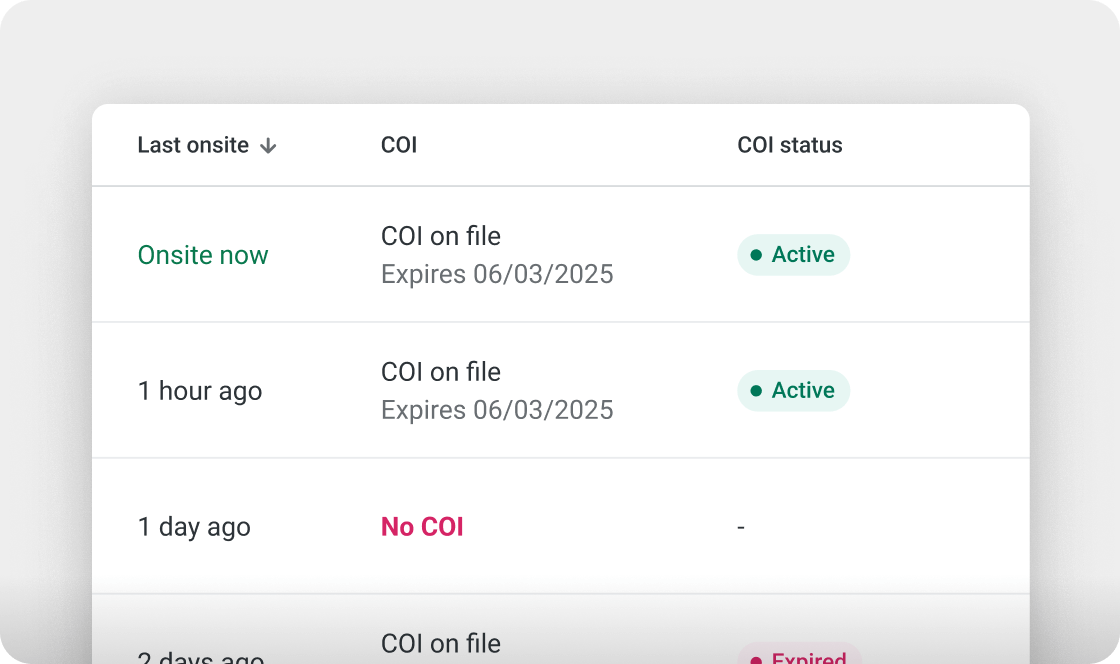Click the dash status in 1 day ago row
Screen dimensions: 1120x664
coord(741,527)
